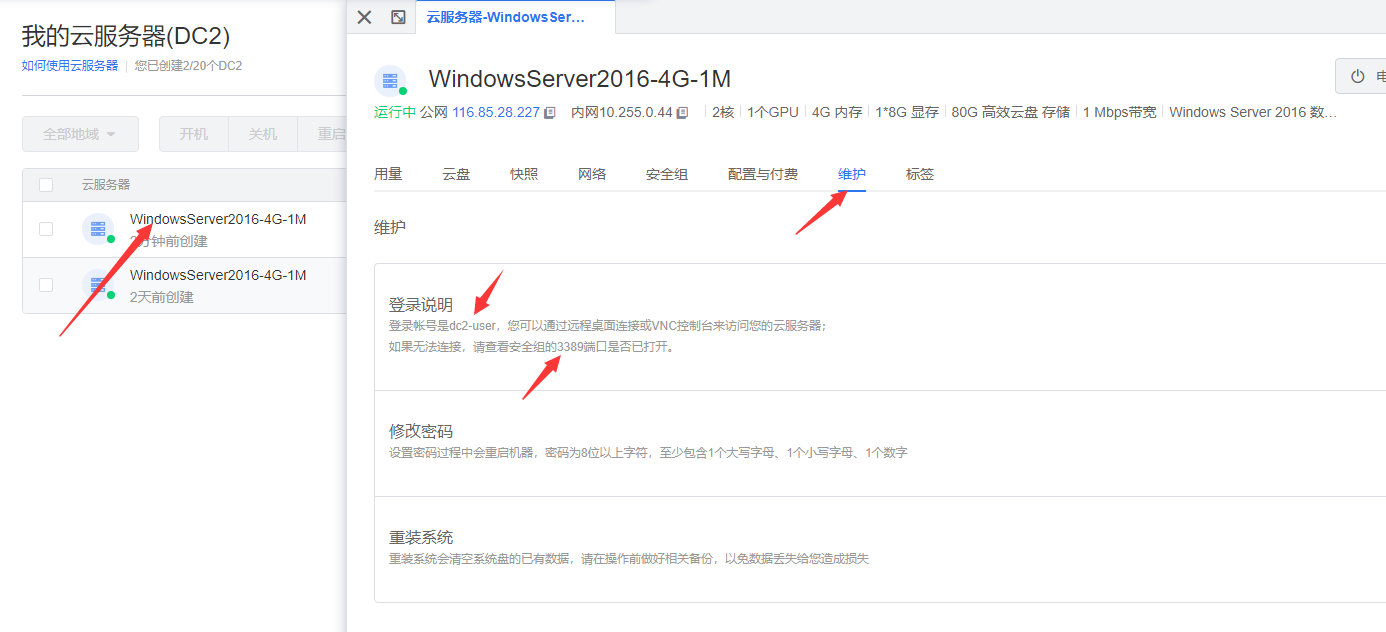
Task: Switch to the 快照 tab
Action: 524,174
